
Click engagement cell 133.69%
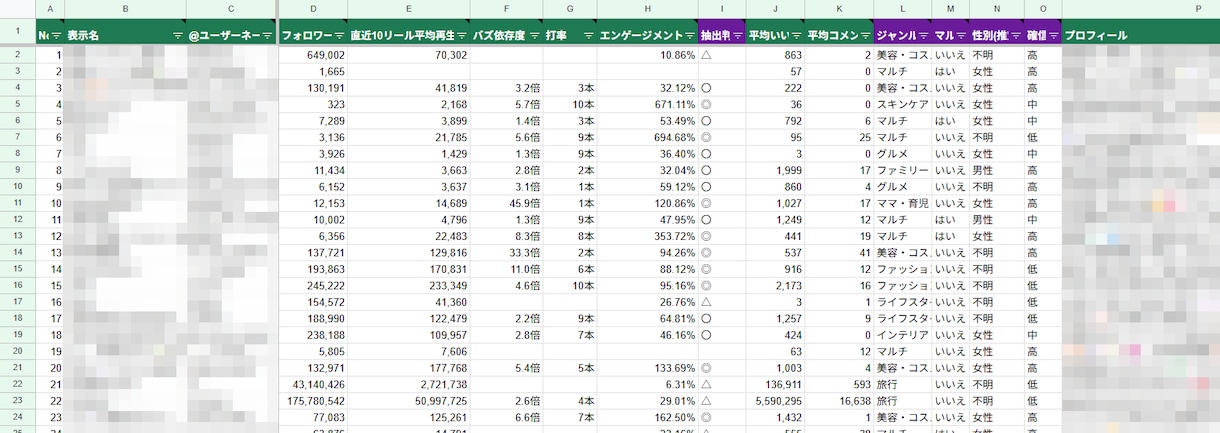648,368
